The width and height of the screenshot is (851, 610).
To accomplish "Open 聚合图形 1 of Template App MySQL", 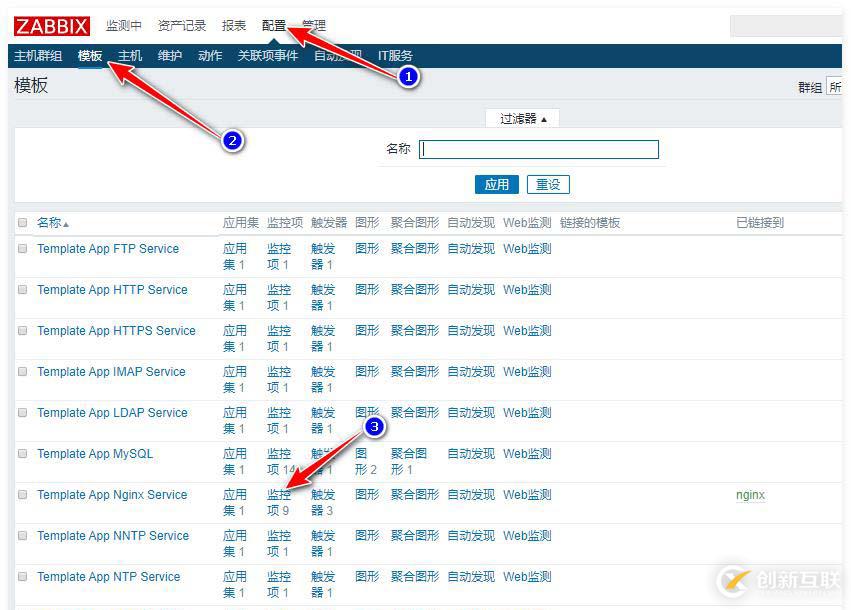I will point(409,461).
